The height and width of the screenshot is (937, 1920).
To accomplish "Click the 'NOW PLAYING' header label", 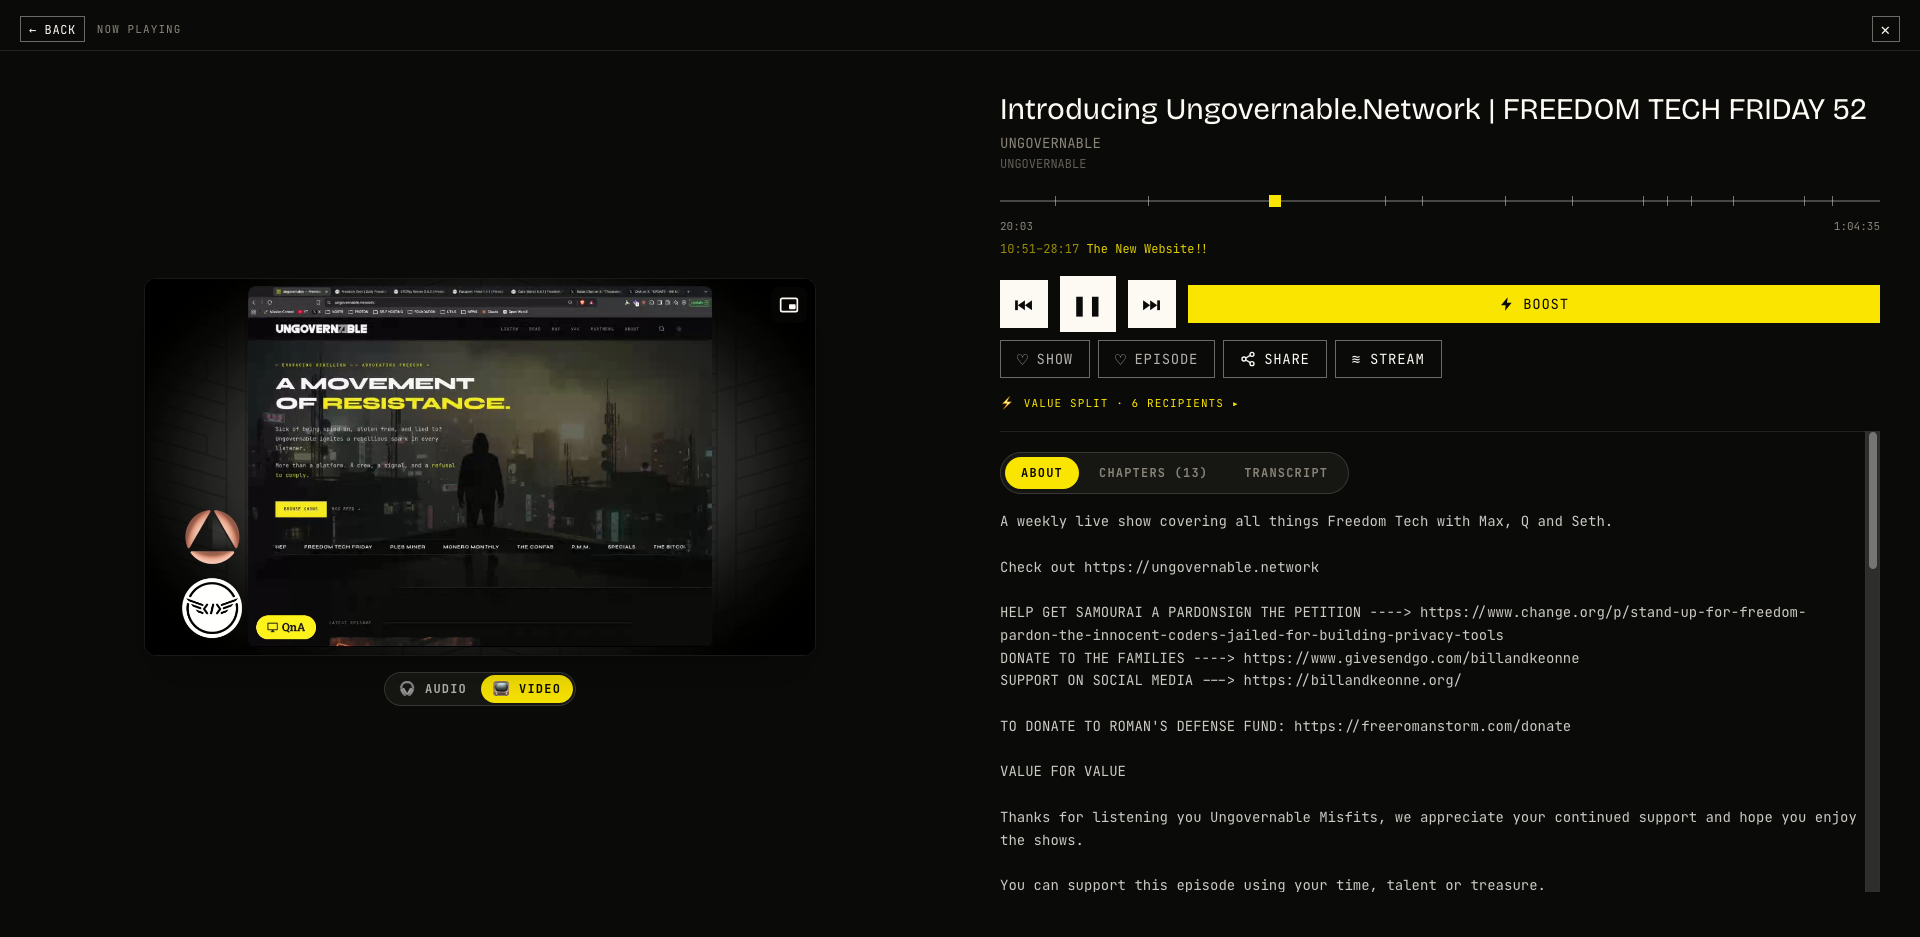I will point(139,29).
